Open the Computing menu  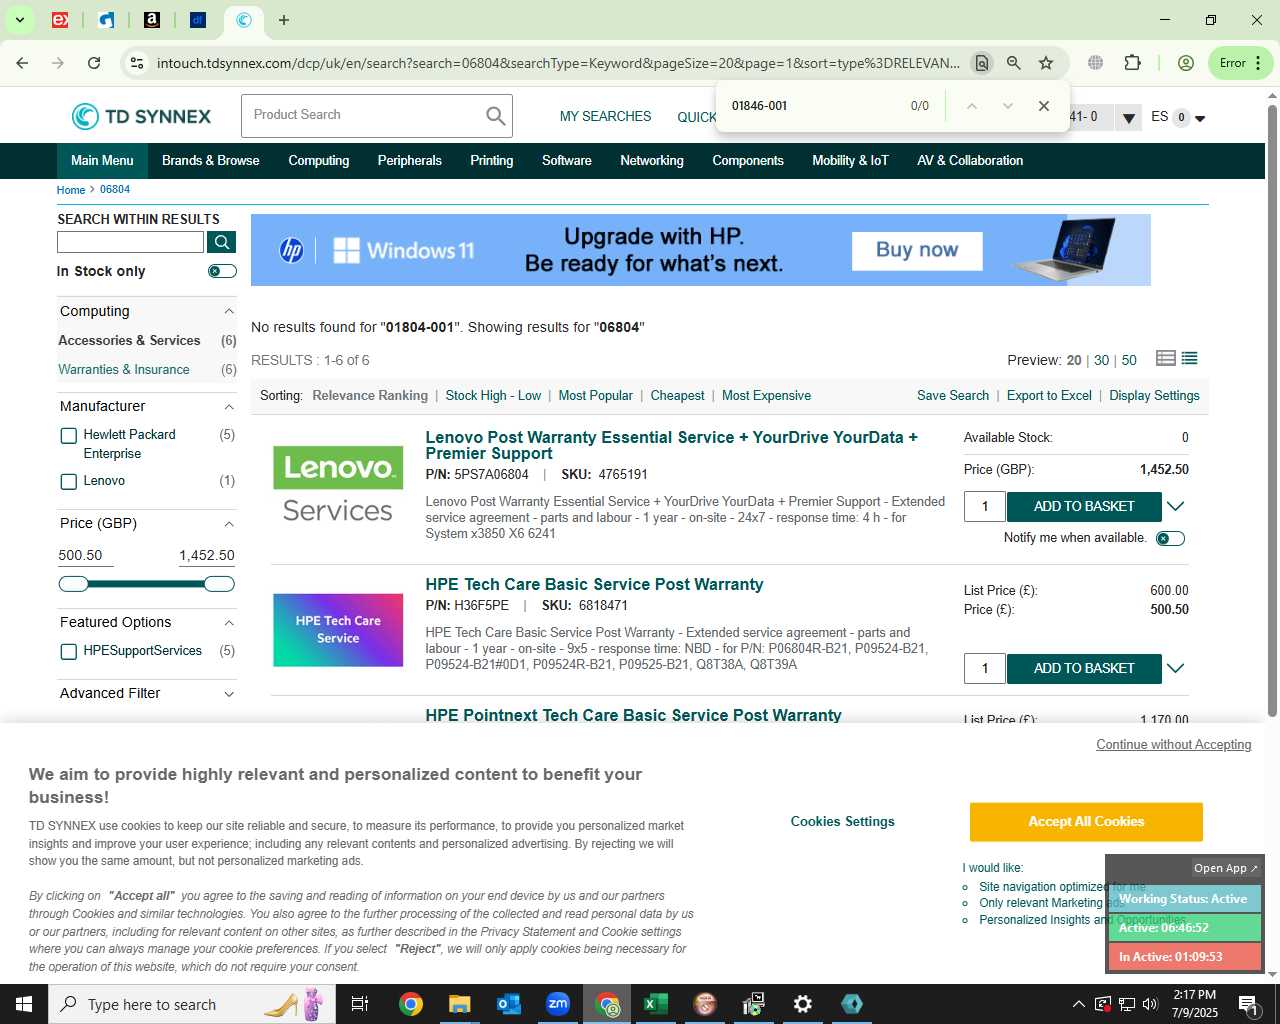coord(319,161)
